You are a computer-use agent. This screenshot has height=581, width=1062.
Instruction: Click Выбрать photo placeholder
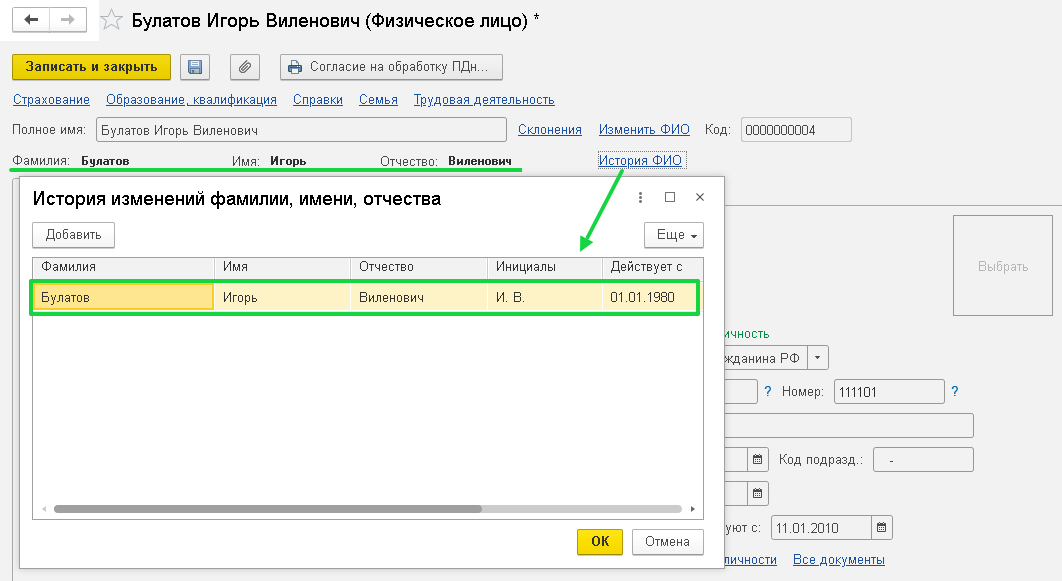click(1002, 266)
